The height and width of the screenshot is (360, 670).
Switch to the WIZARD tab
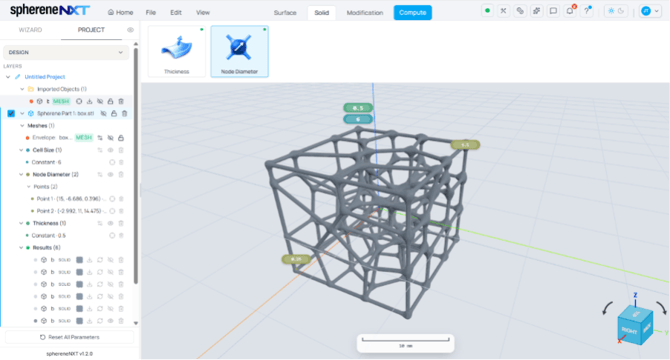point(30,30)
